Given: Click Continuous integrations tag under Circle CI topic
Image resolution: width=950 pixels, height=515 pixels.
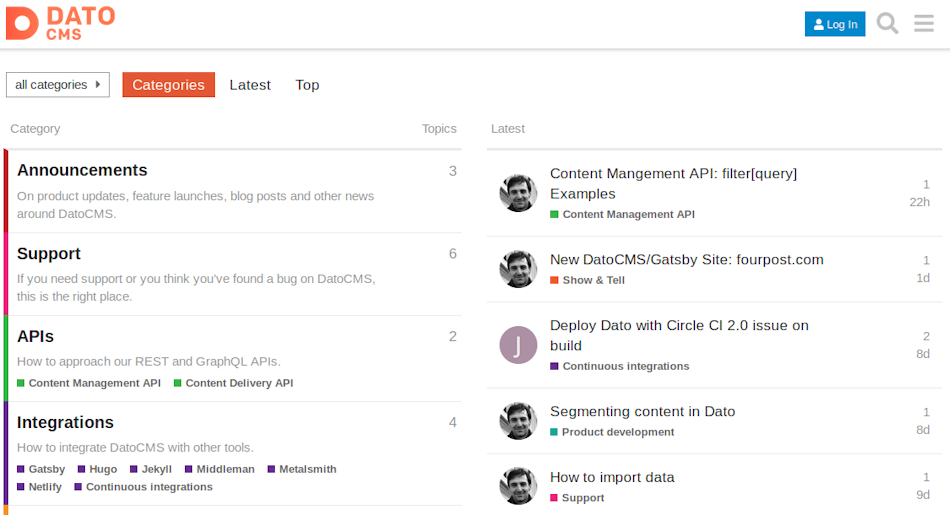Looking at the screenshot, I should (620, 366).
